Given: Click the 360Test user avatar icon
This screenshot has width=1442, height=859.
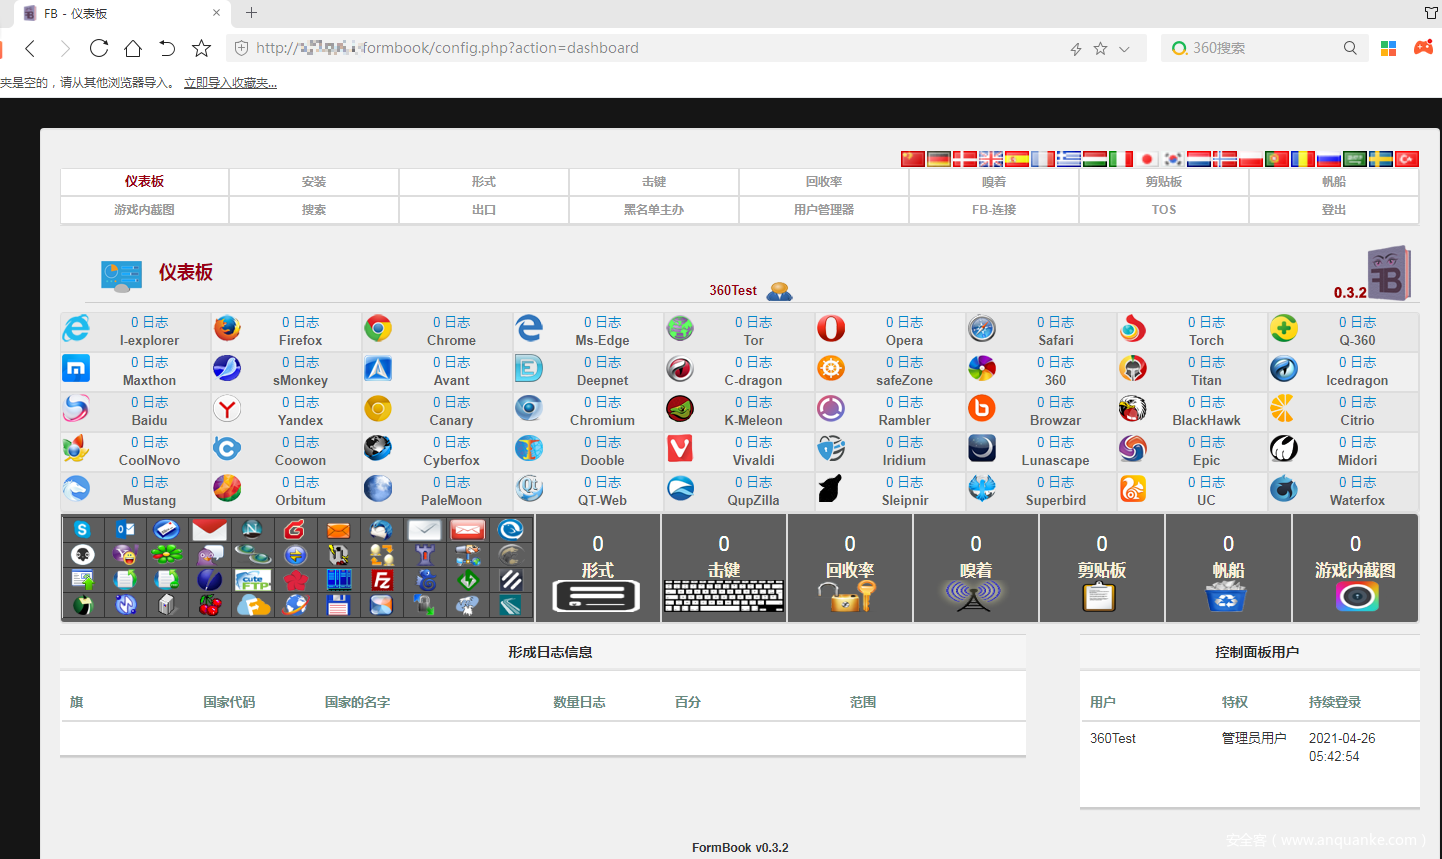Looking at the screenshot, I should (779, 291).
